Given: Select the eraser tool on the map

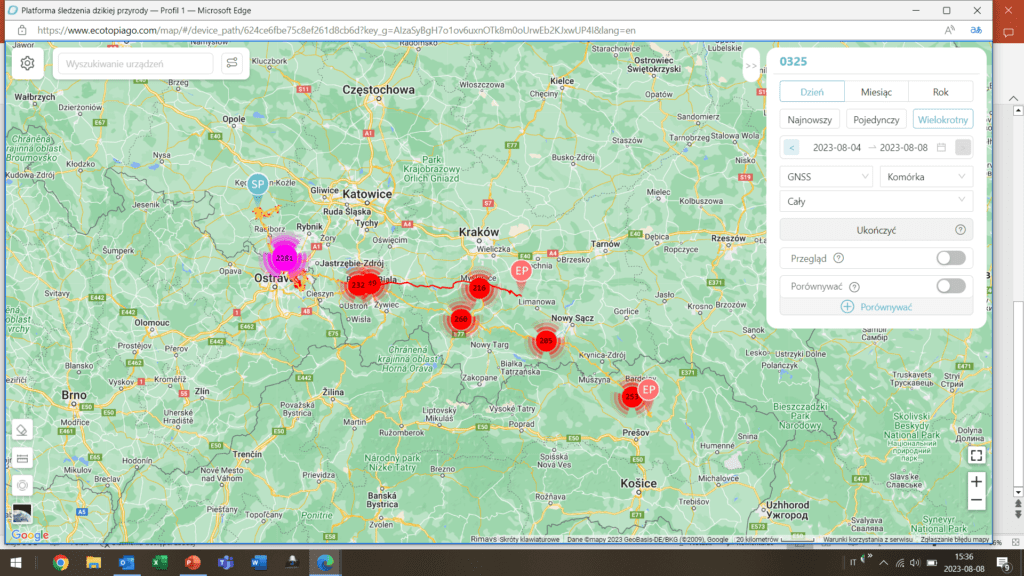Looking at the screenshot, I should coord(22,430).
